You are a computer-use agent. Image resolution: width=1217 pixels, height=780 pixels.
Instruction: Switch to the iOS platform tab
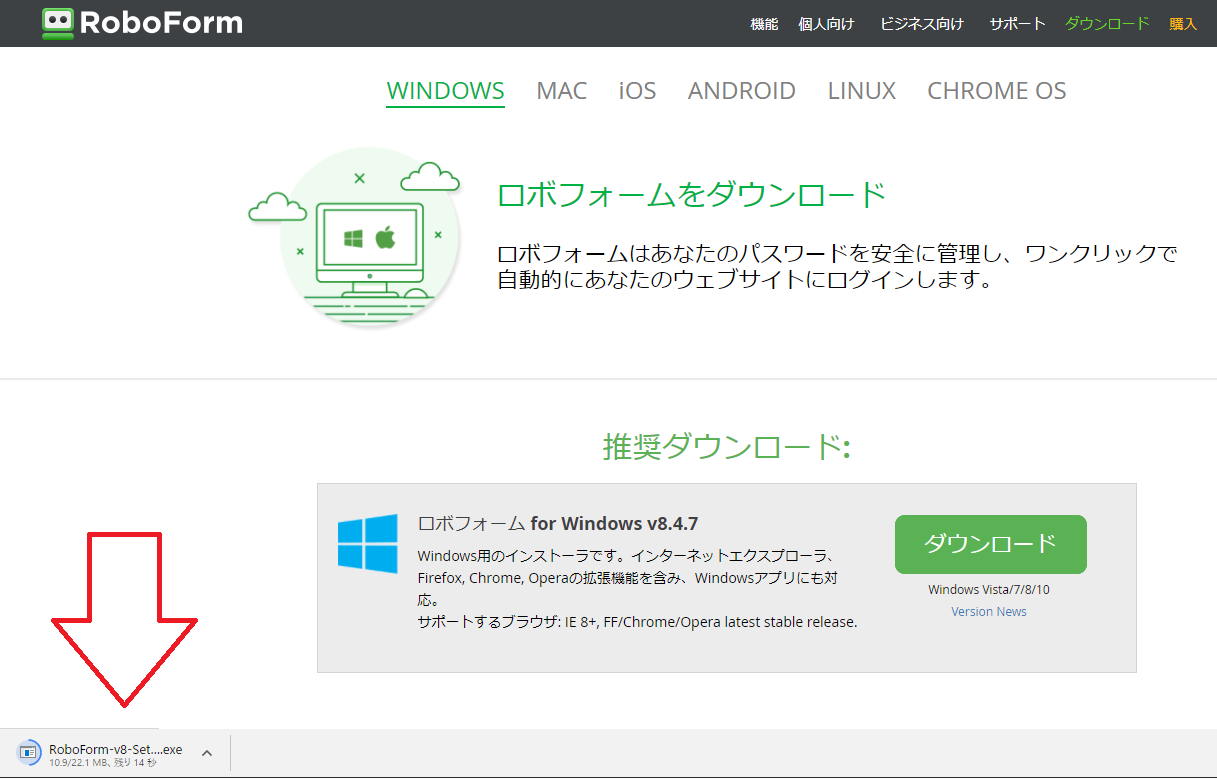pyautogui.click(x=638, y=91)
